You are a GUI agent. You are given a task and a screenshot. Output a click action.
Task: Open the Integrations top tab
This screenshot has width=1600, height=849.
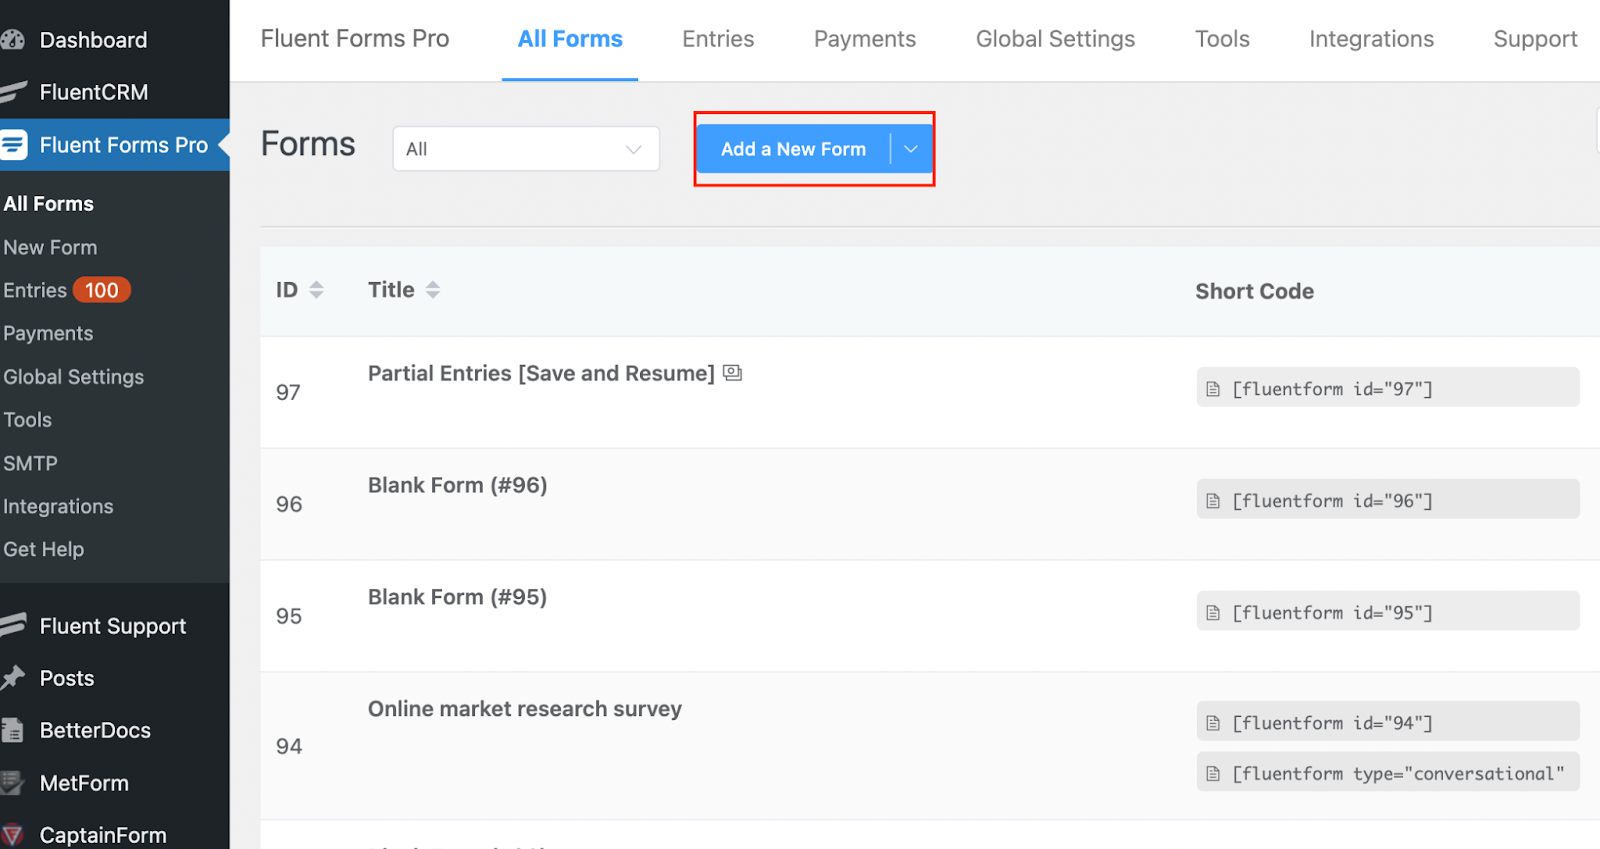point(1371,39)
